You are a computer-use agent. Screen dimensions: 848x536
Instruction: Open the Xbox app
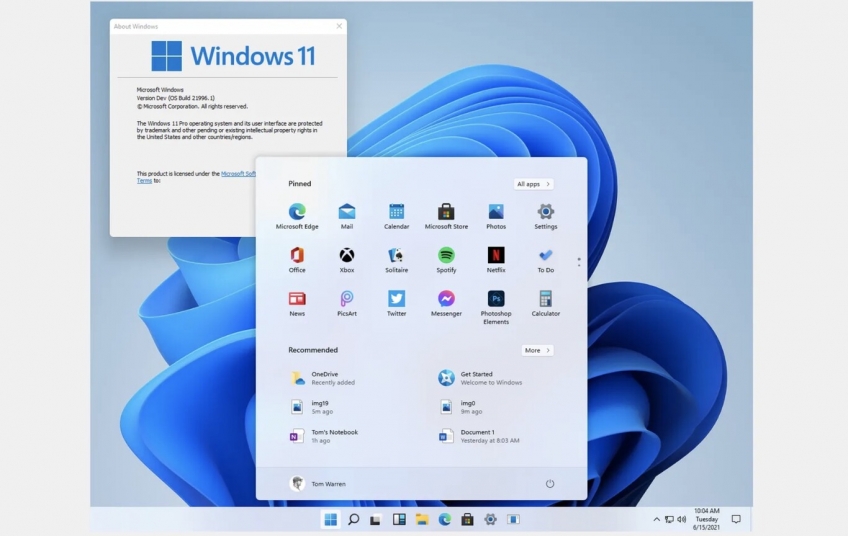pos(347,255)
